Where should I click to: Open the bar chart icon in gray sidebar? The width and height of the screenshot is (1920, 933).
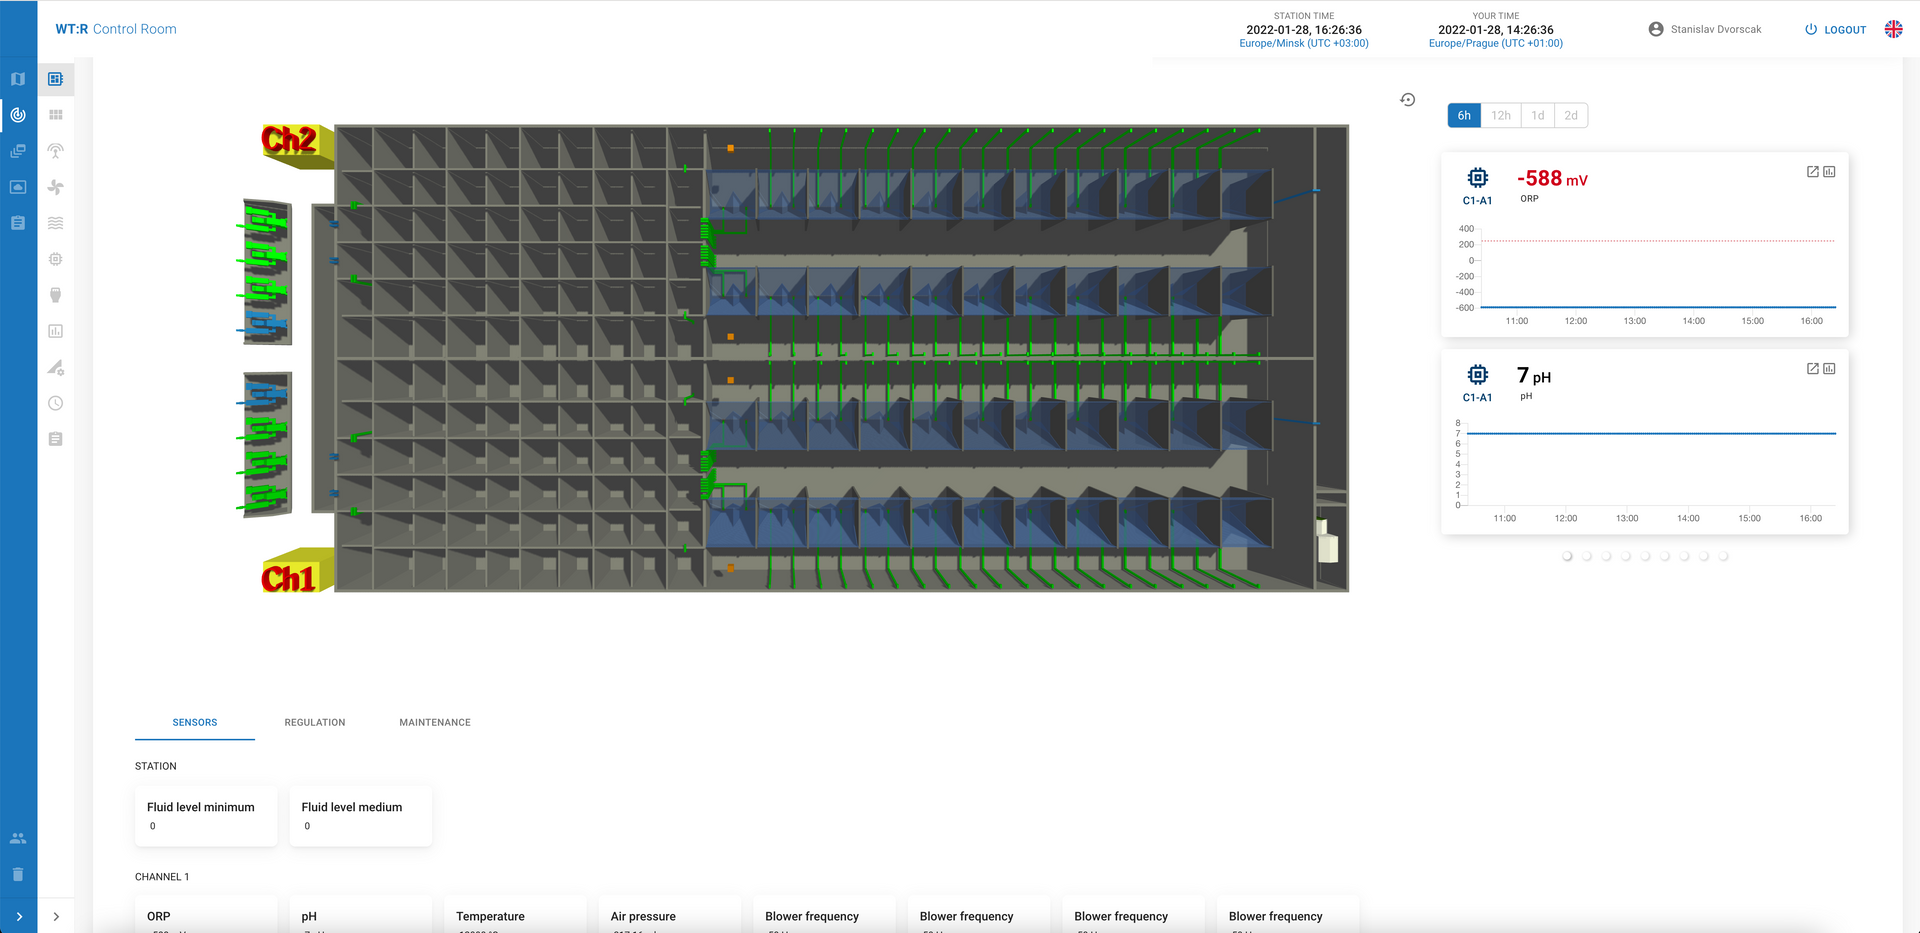(x=56, y=331)
